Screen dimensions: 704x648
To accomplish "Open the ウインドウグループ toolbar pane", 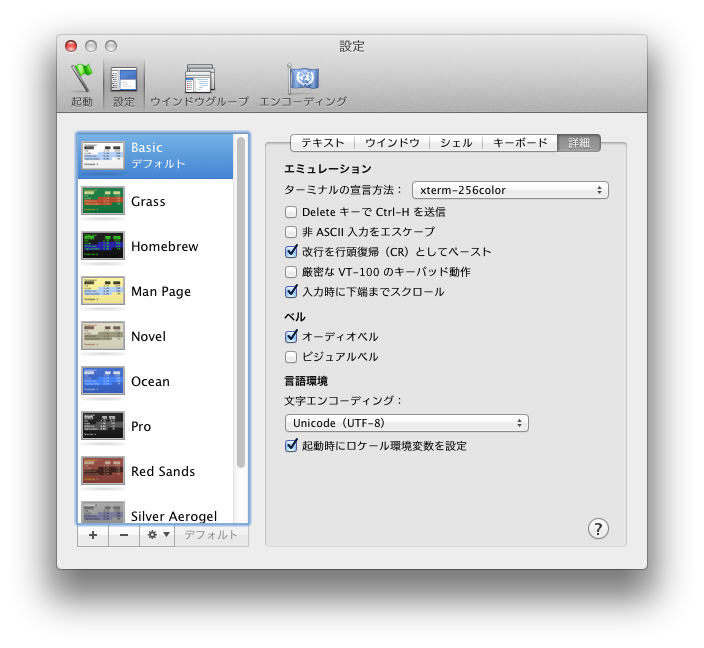I will pos(199,84).
